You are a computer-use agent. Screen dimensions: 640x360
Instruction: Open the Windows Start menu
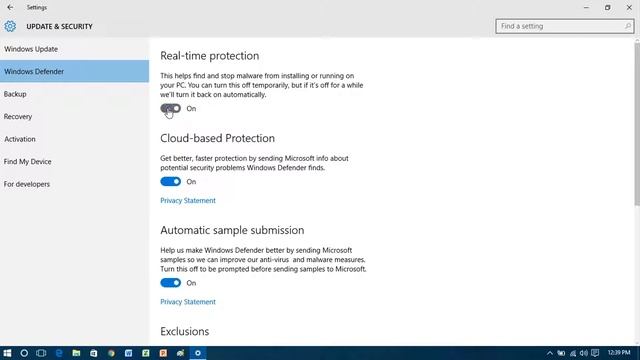click(7, 353)
